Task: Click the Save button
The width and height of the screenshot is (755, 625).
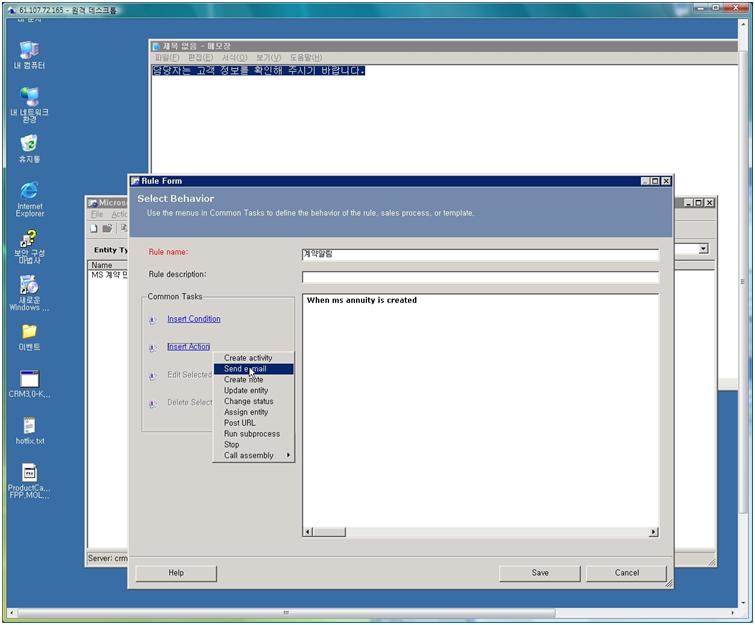Action: (540, 573)
